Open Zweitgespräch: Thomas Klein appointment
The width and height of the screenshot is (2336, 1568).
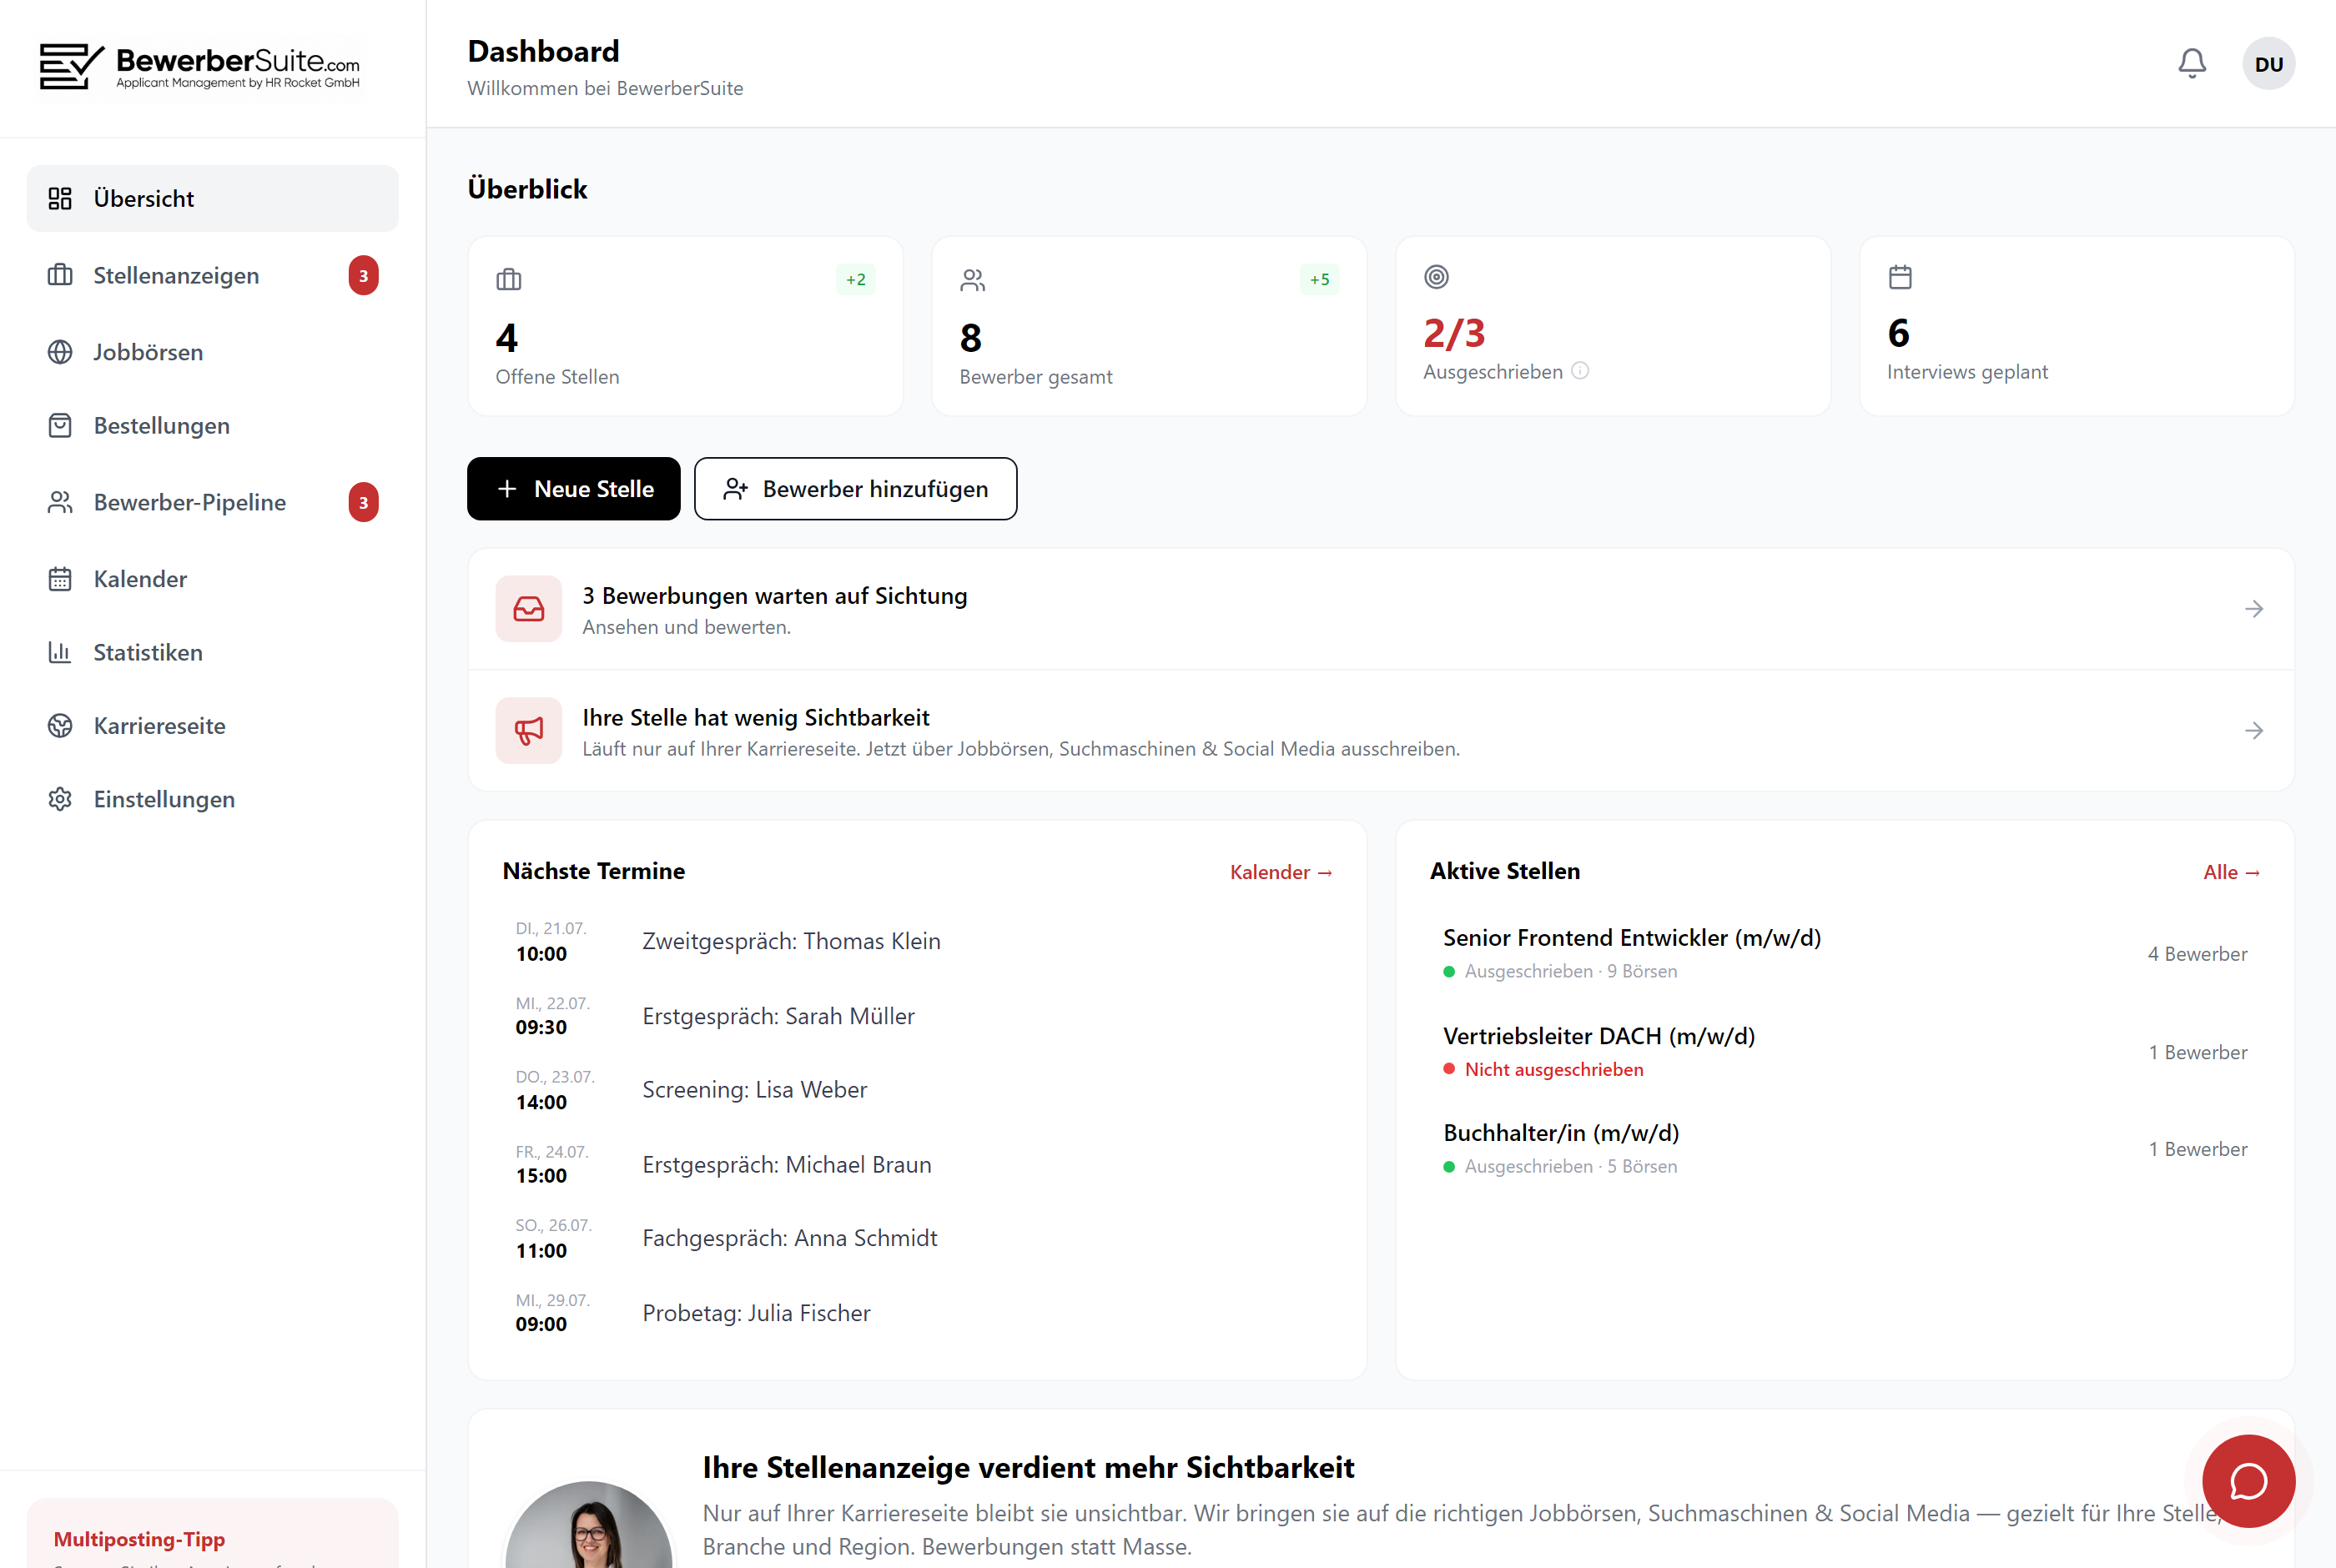coord(918,941)
